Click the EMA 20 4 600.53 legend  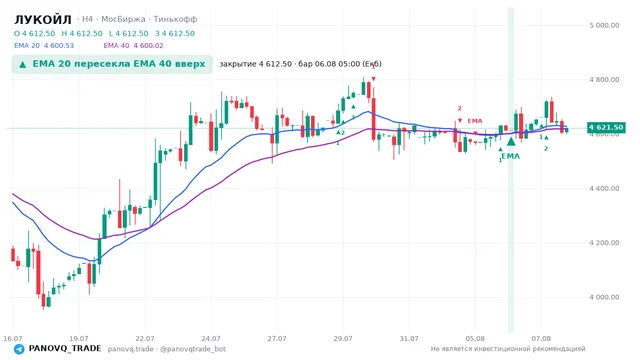tap(44, 45)
